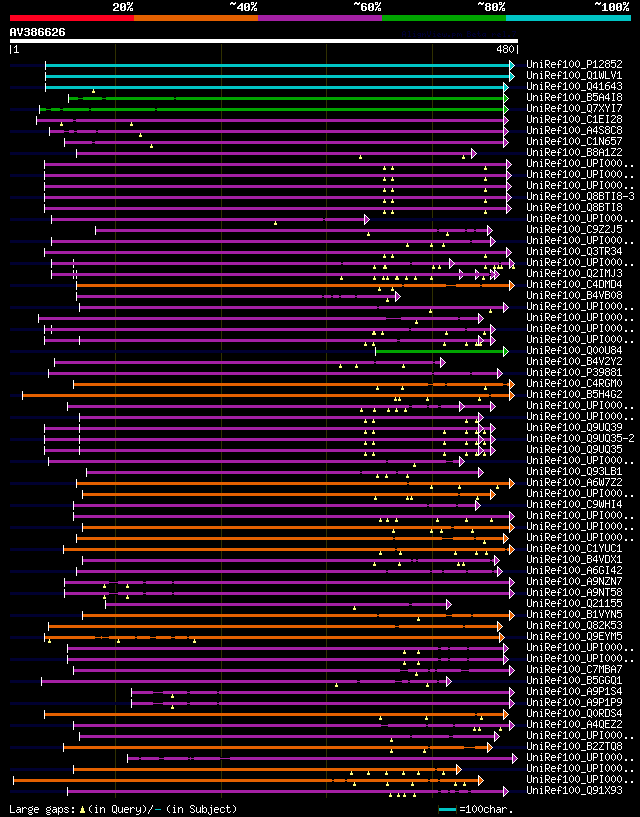
Task: Open hit UniRef100_Q7XYI7
Action: coord(574,108)
